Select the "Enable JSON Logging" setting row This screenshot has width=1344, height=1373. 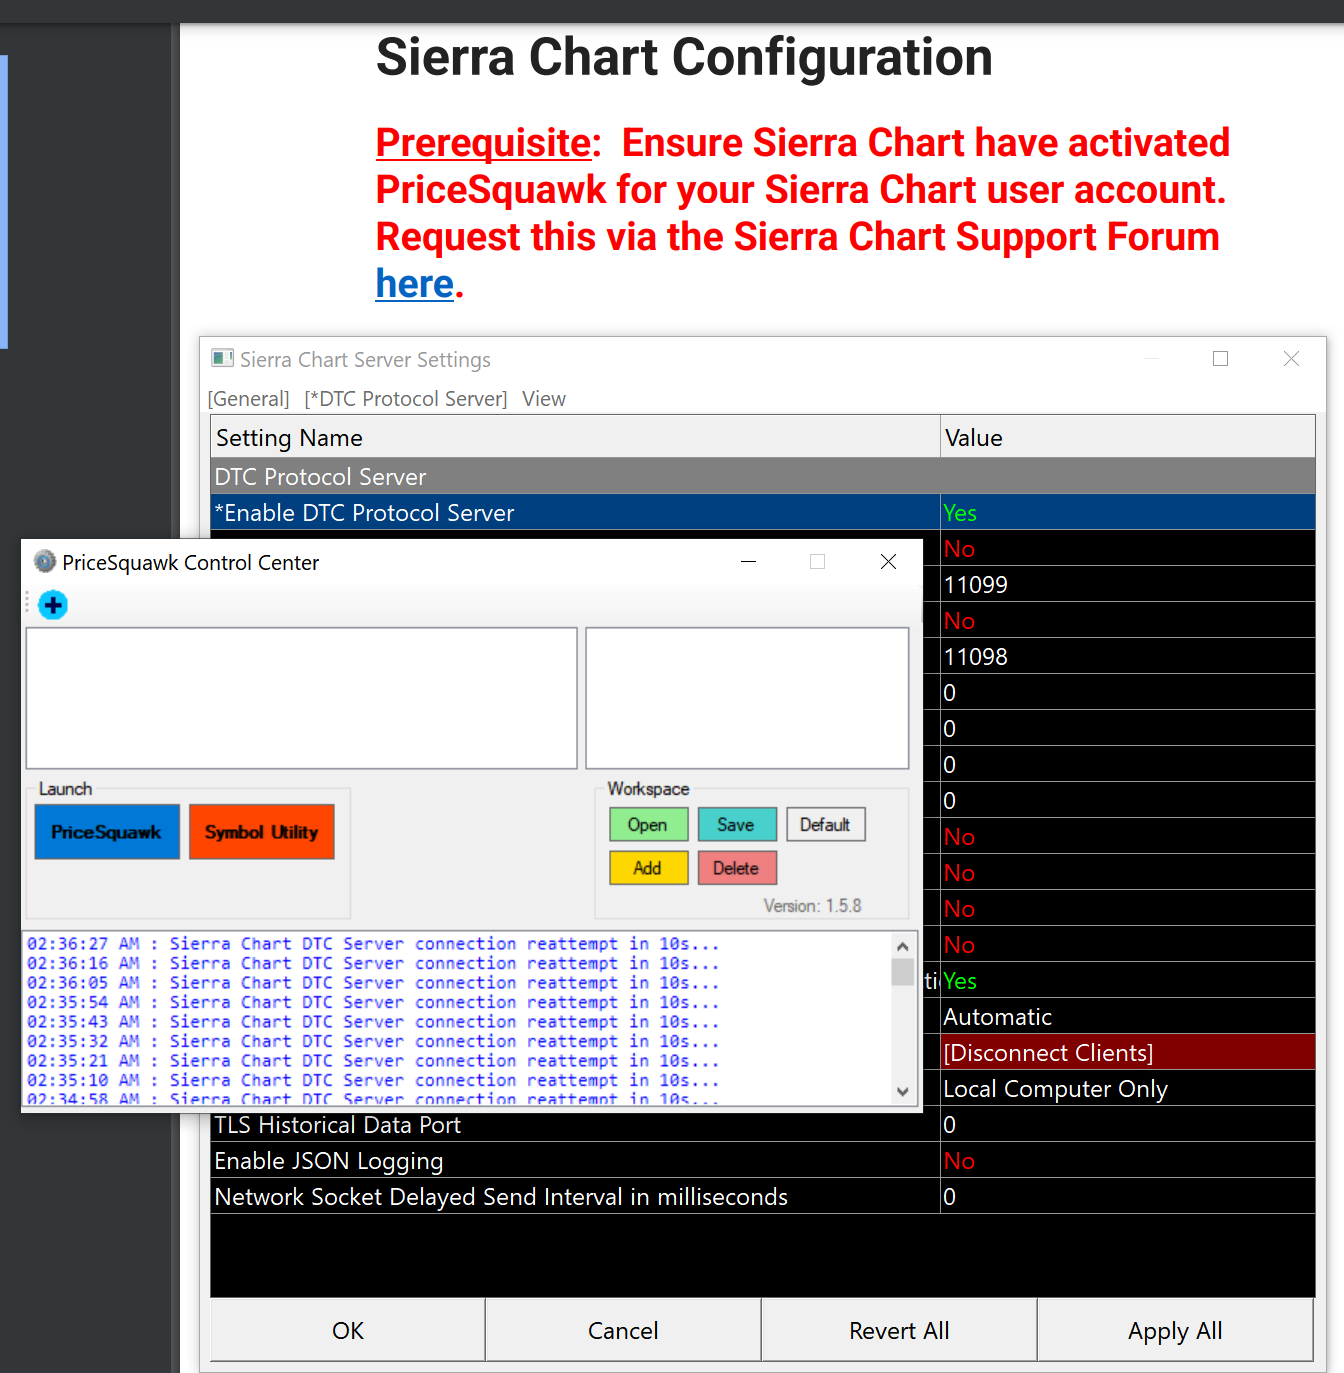[763, 1160]
